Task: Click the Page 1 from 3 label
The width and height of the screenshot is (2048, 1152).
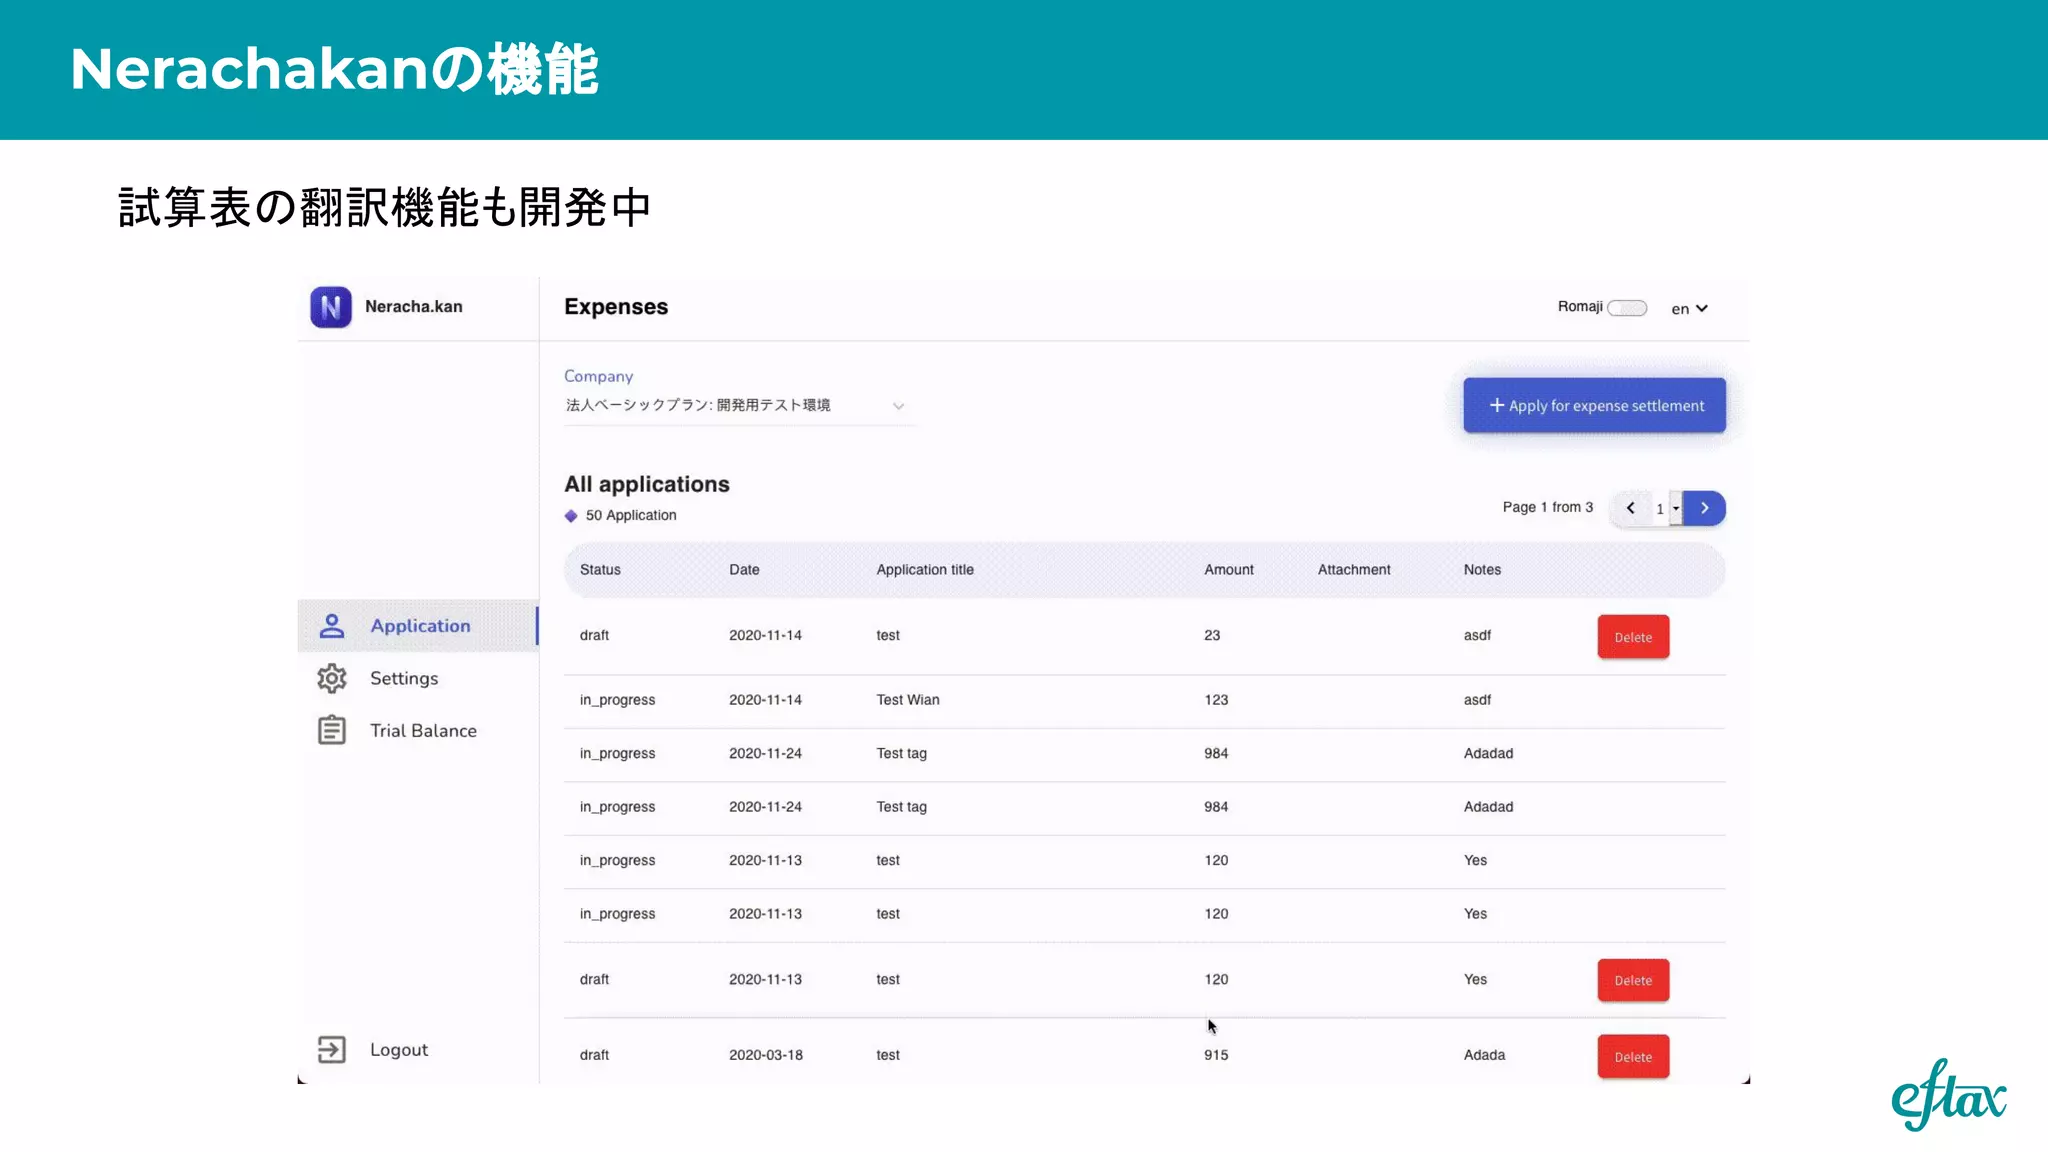Action: point(1548,508)
